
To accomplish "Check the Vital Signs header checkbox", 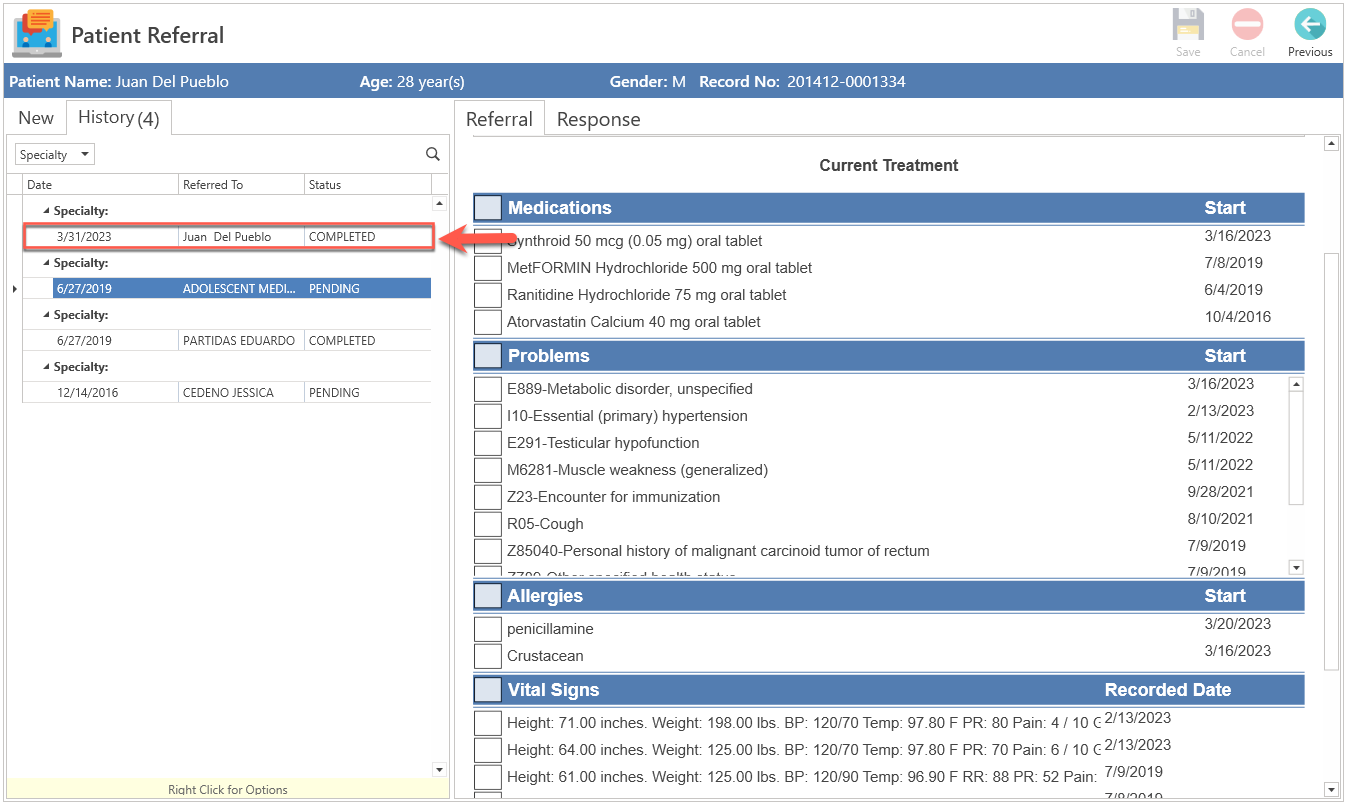I will coord(488,690).
